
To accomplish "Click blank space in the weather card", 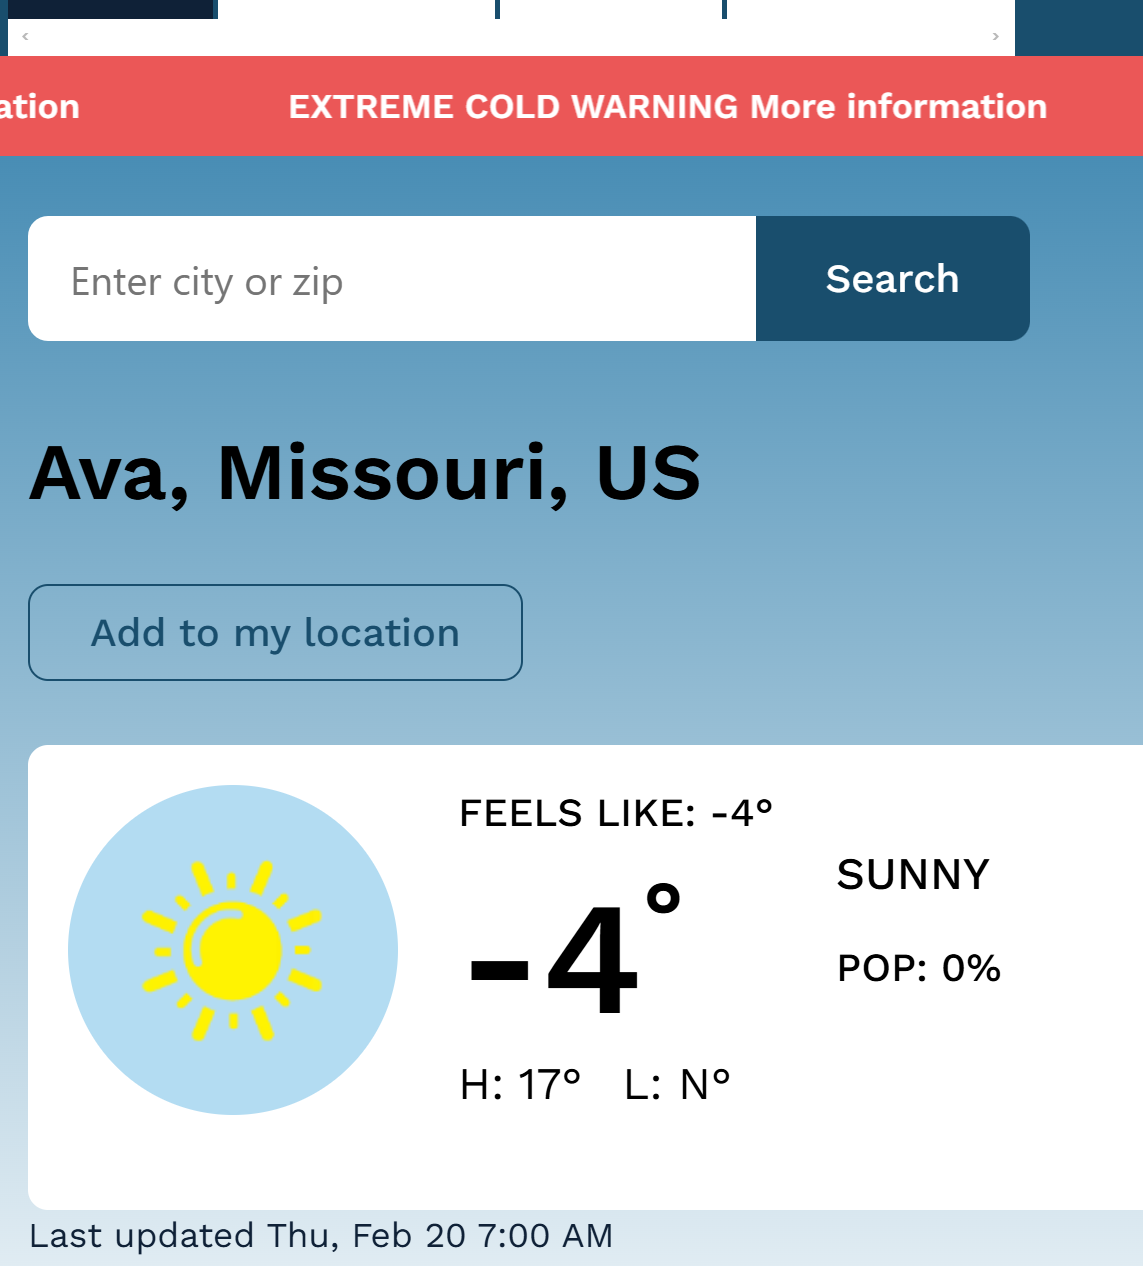I will click(x=900, y=1120).
